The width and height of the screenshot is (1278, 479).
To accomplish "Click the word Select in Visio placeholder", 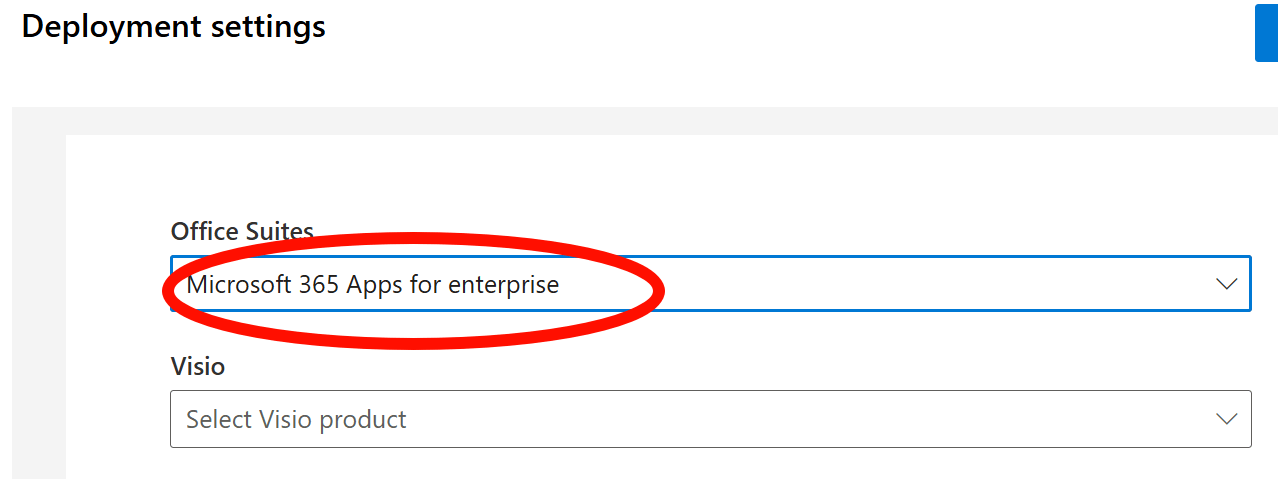I will point(216,419).
